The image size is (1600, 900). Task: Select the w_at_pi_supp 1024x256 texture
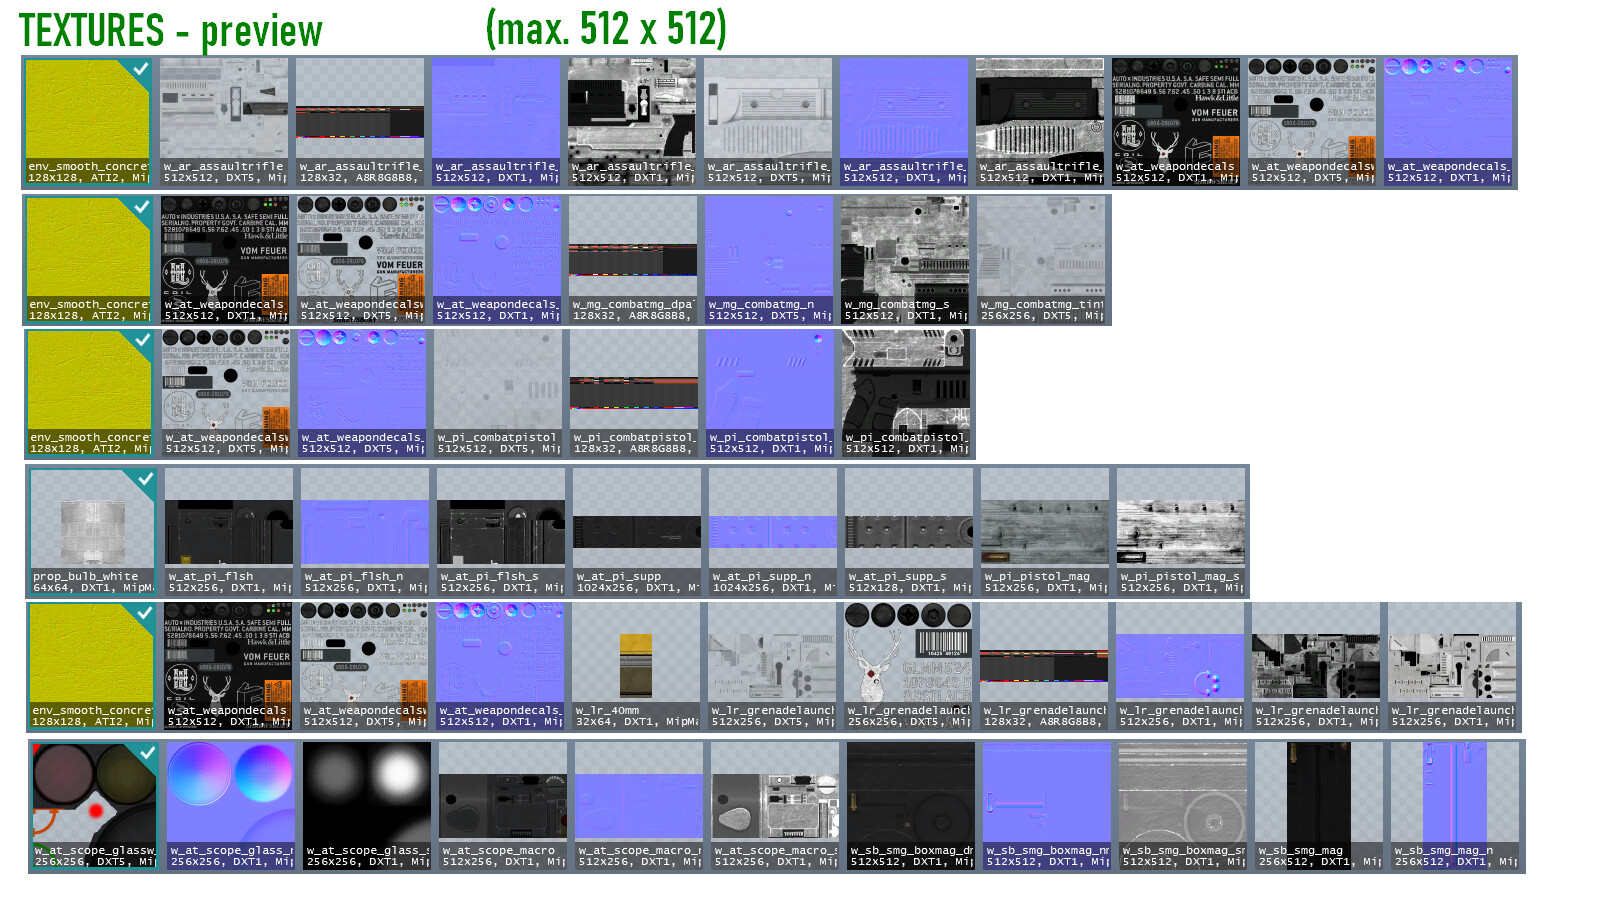point(637,532)
